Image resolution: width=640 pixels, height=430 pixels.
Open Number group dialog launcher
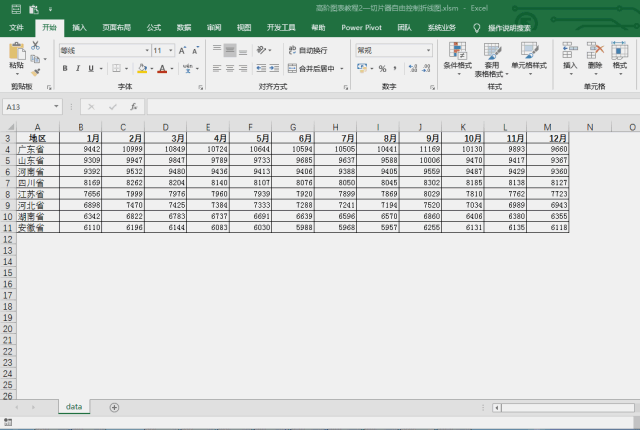(432, 87)
